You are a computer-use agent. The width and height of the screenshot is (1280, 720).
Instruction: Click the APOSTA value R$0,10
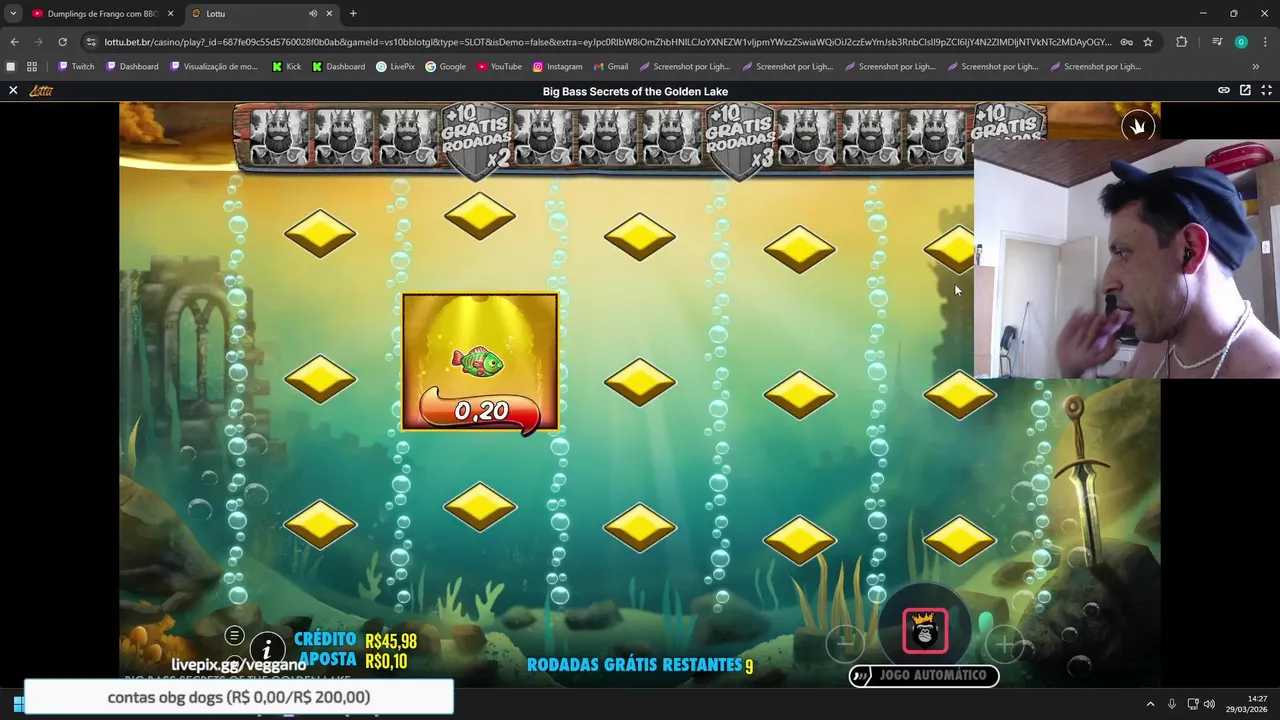point(386,660)
